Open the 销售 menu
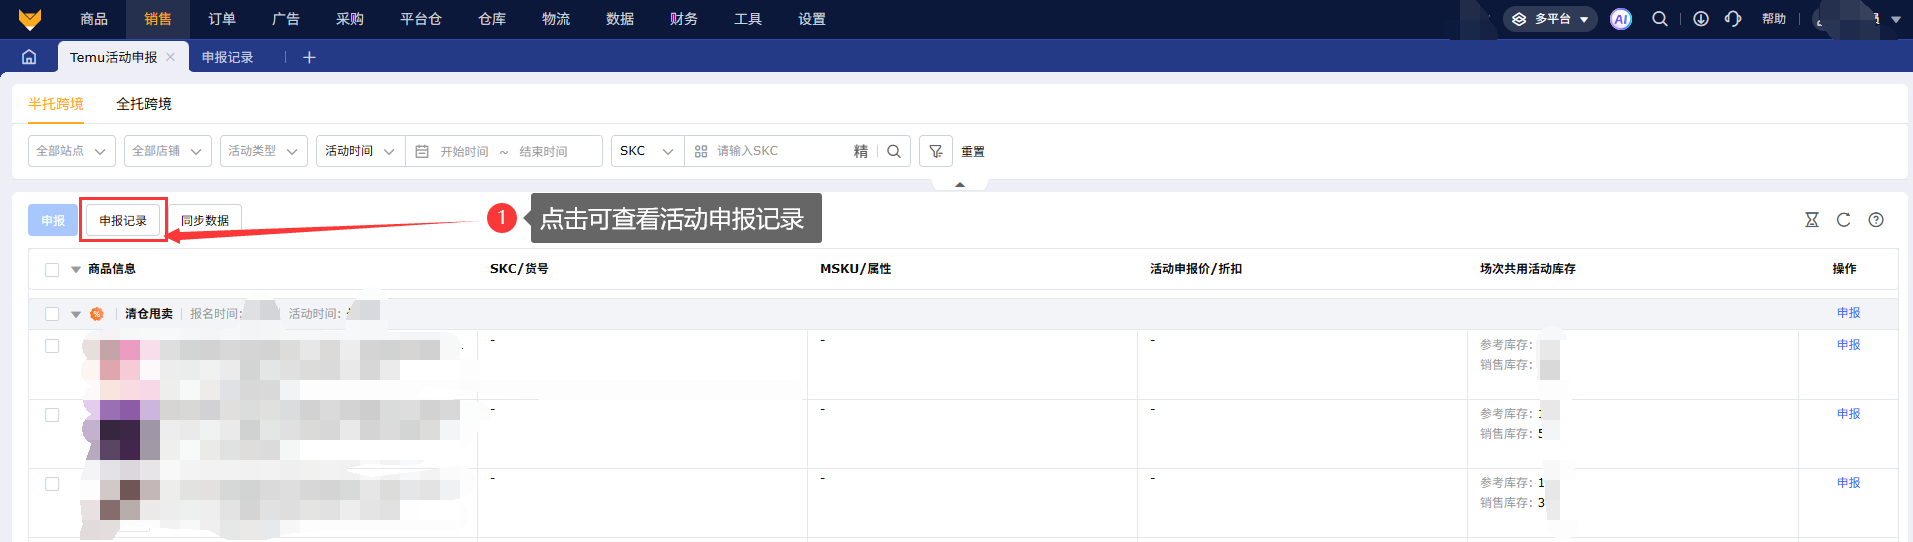Screen dimensions: 1913x542 [158, 19]
